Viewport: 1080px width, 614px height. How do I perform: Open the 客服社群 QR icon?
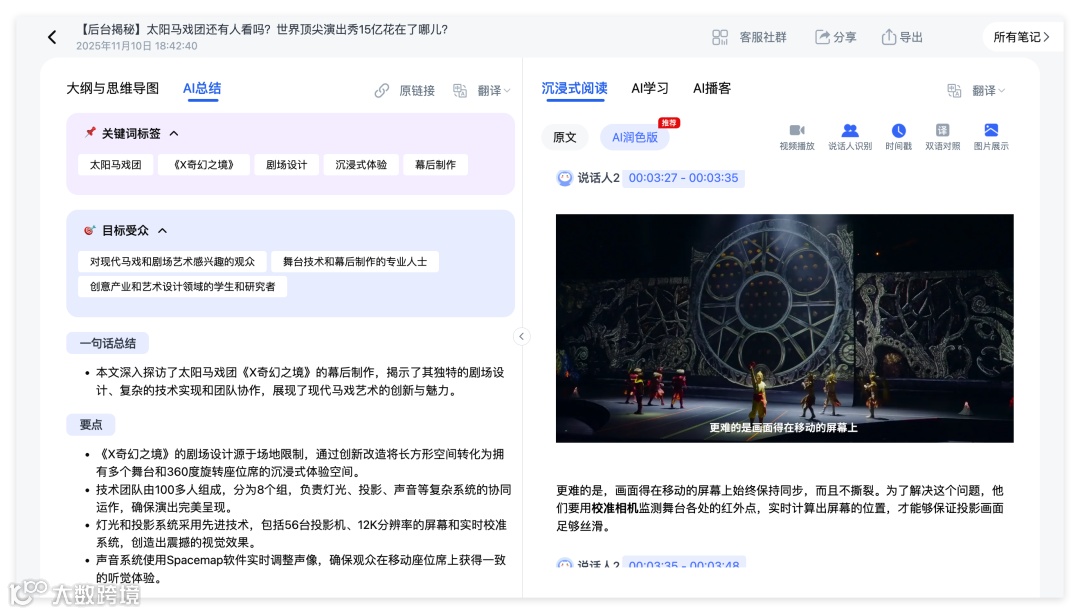point(720,37)
